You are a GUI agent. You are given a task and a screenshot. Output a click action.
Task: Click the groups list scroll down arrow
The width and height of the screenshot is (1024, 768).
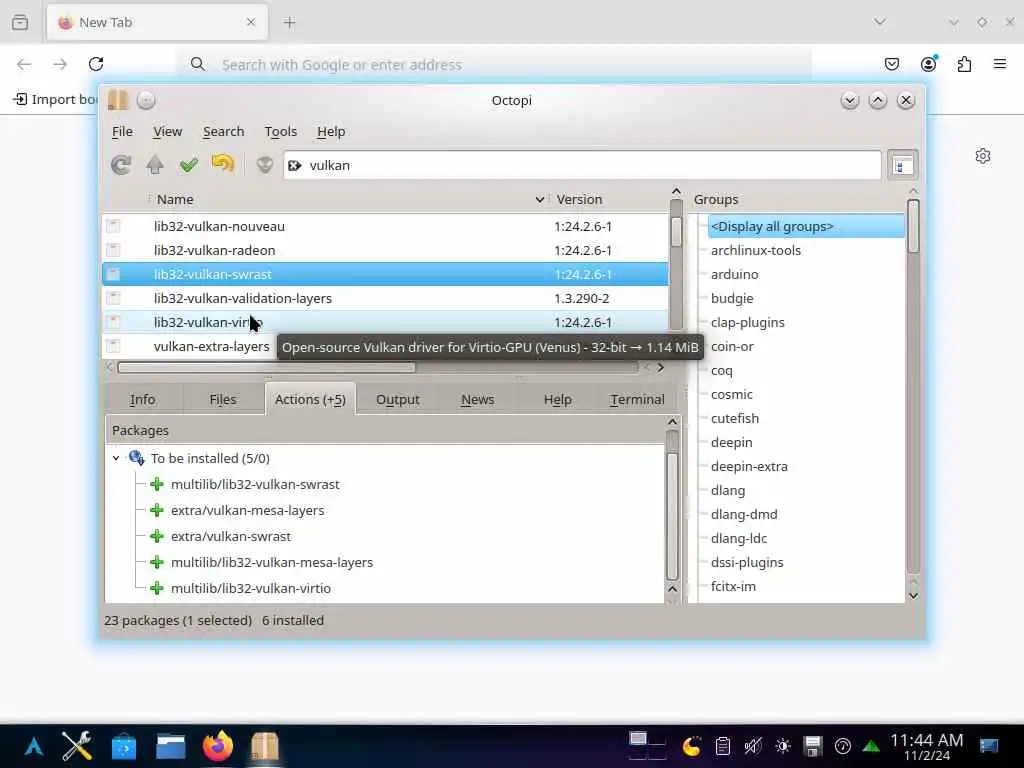pos(913,596)
